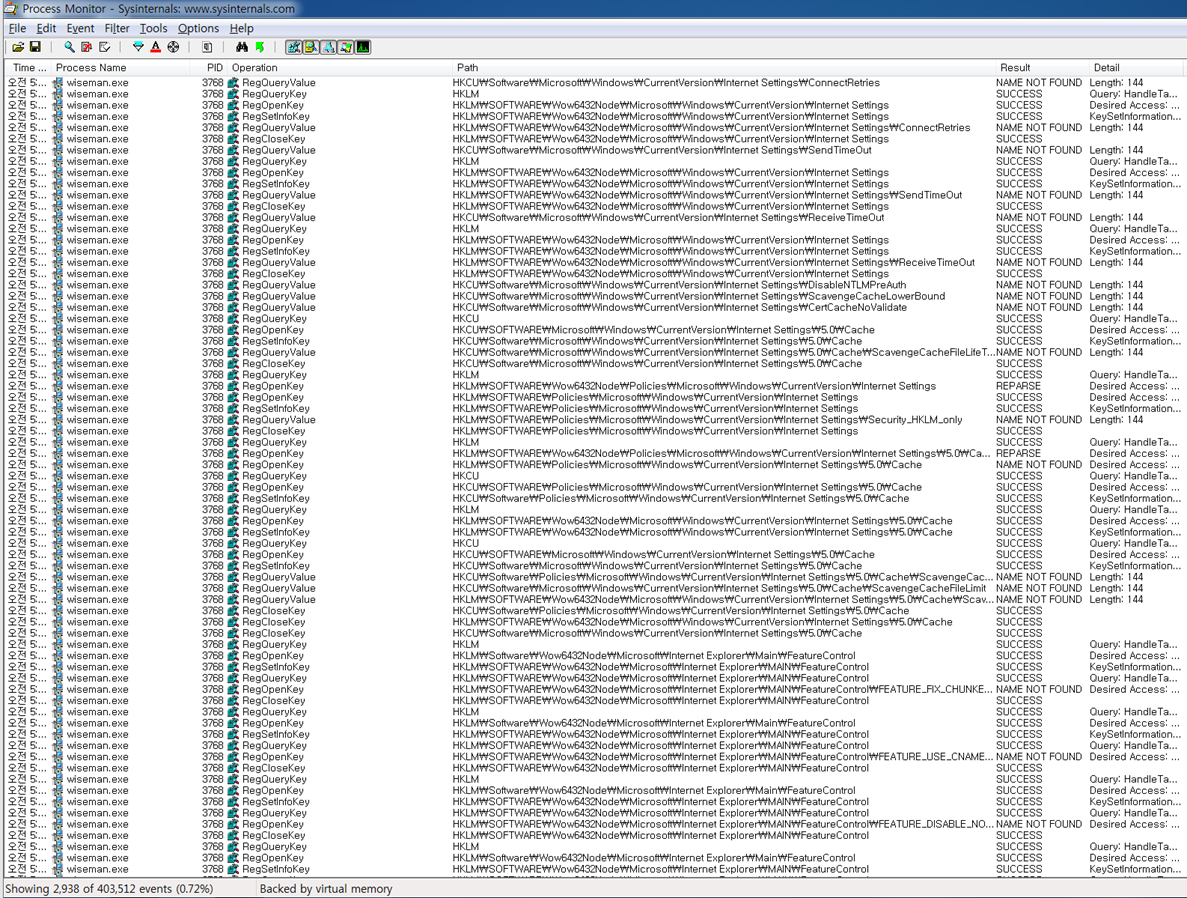Open the File menu
Screen dimensions: 1187x898
coord(17,28)
